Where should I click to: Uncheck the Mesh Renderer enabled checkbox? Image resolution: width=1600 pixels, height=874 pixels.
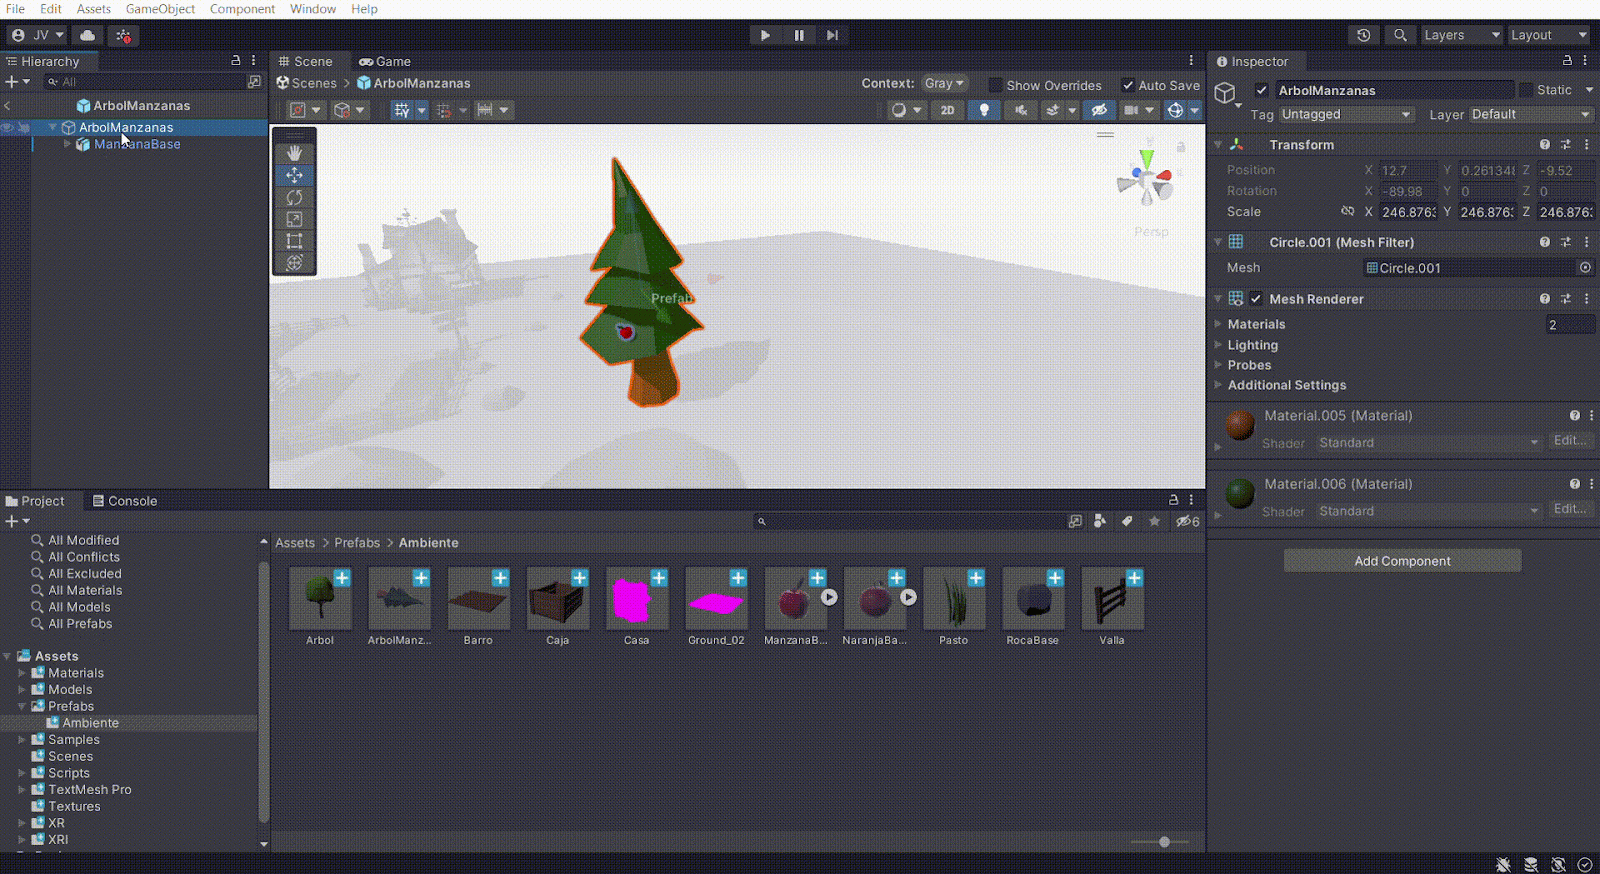coord(1256,299)
